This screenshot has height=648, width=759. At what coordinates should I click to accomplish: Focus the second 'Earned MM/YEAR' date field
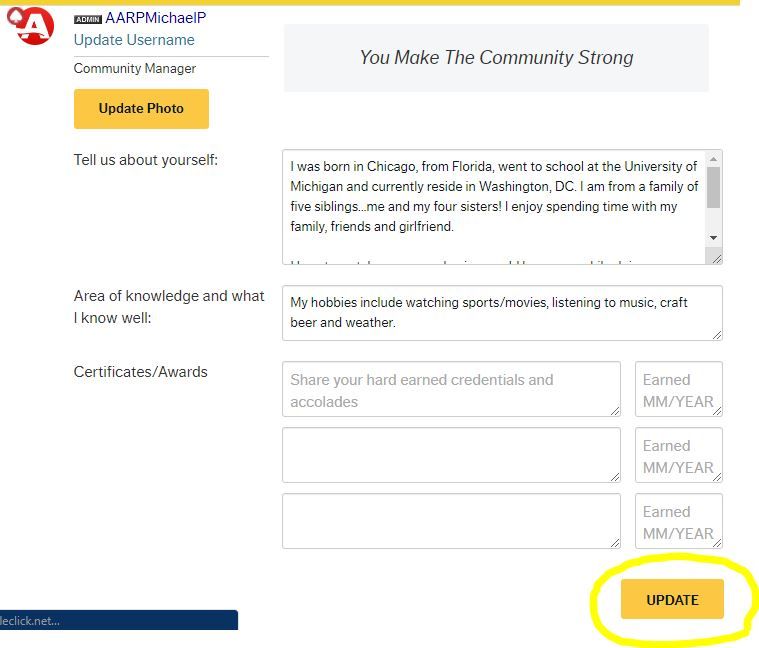coord(678,456)
